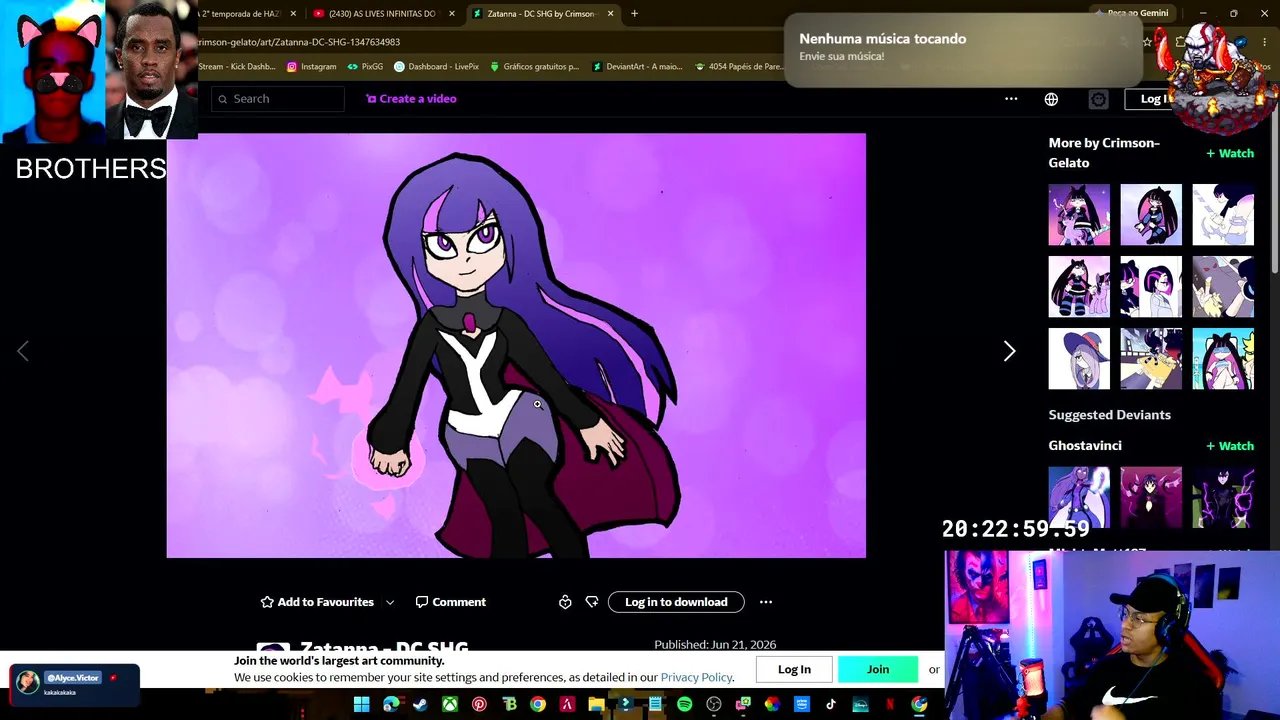Click Add to Favourites star button
Viewport: 1280px width, 720px height.
tap(317, 602)
